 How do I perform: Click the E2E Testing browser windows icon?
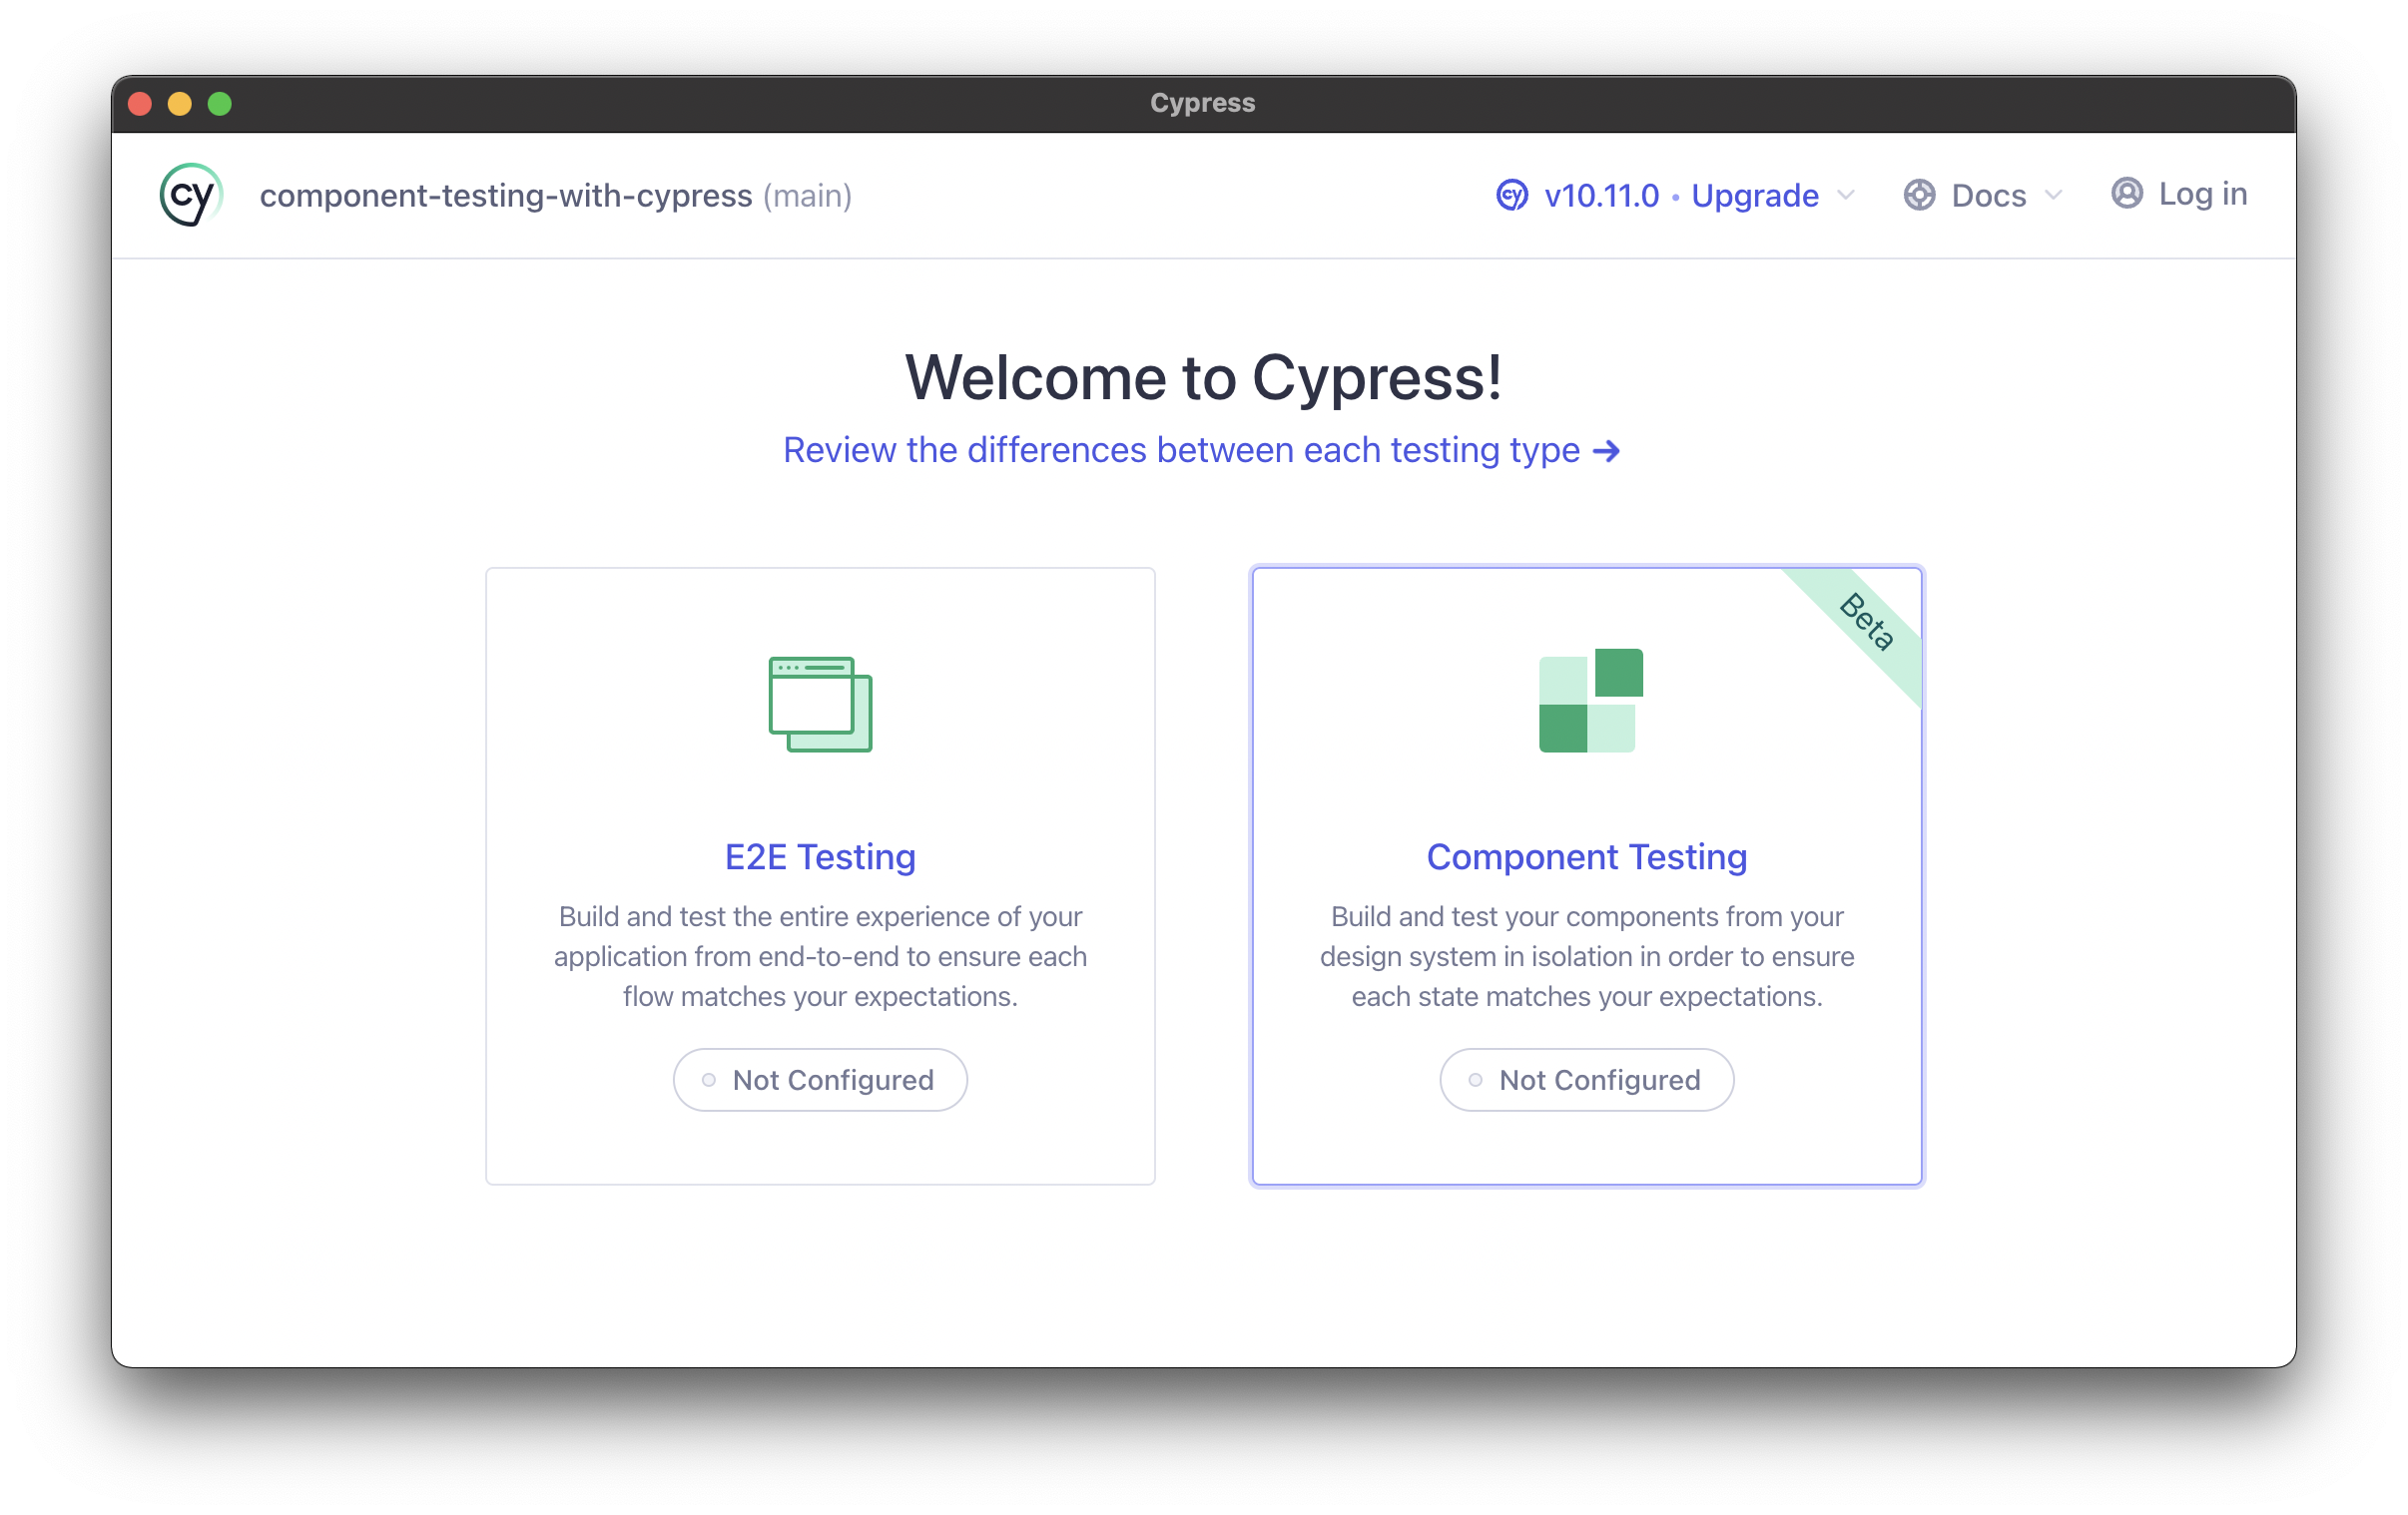(x=820, y=704)
